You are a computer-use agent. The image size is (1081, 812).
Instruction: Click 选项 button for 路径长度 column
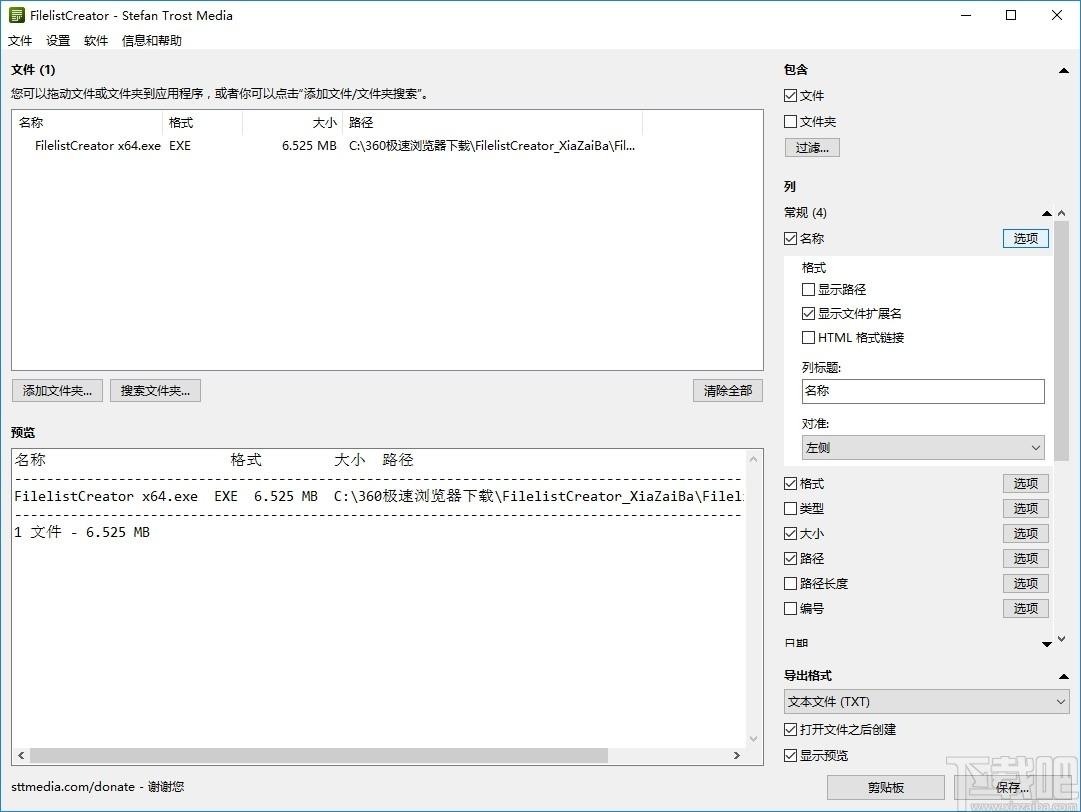(x=1025, y=584)
